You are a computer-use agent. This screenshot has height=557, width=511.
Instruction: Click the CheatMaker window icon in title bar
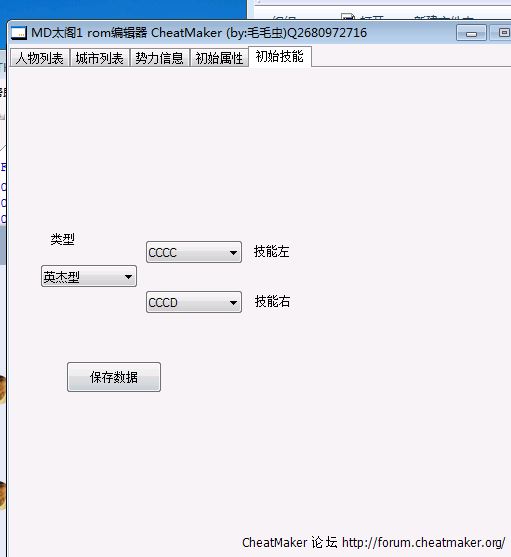point(19,33)
